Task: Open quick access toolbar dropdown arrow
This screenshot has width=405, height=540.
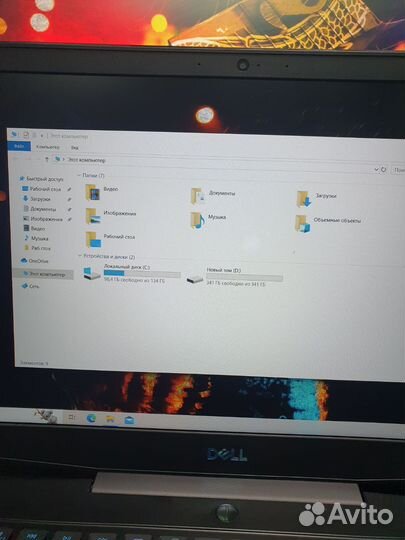Action: (42, 136)
